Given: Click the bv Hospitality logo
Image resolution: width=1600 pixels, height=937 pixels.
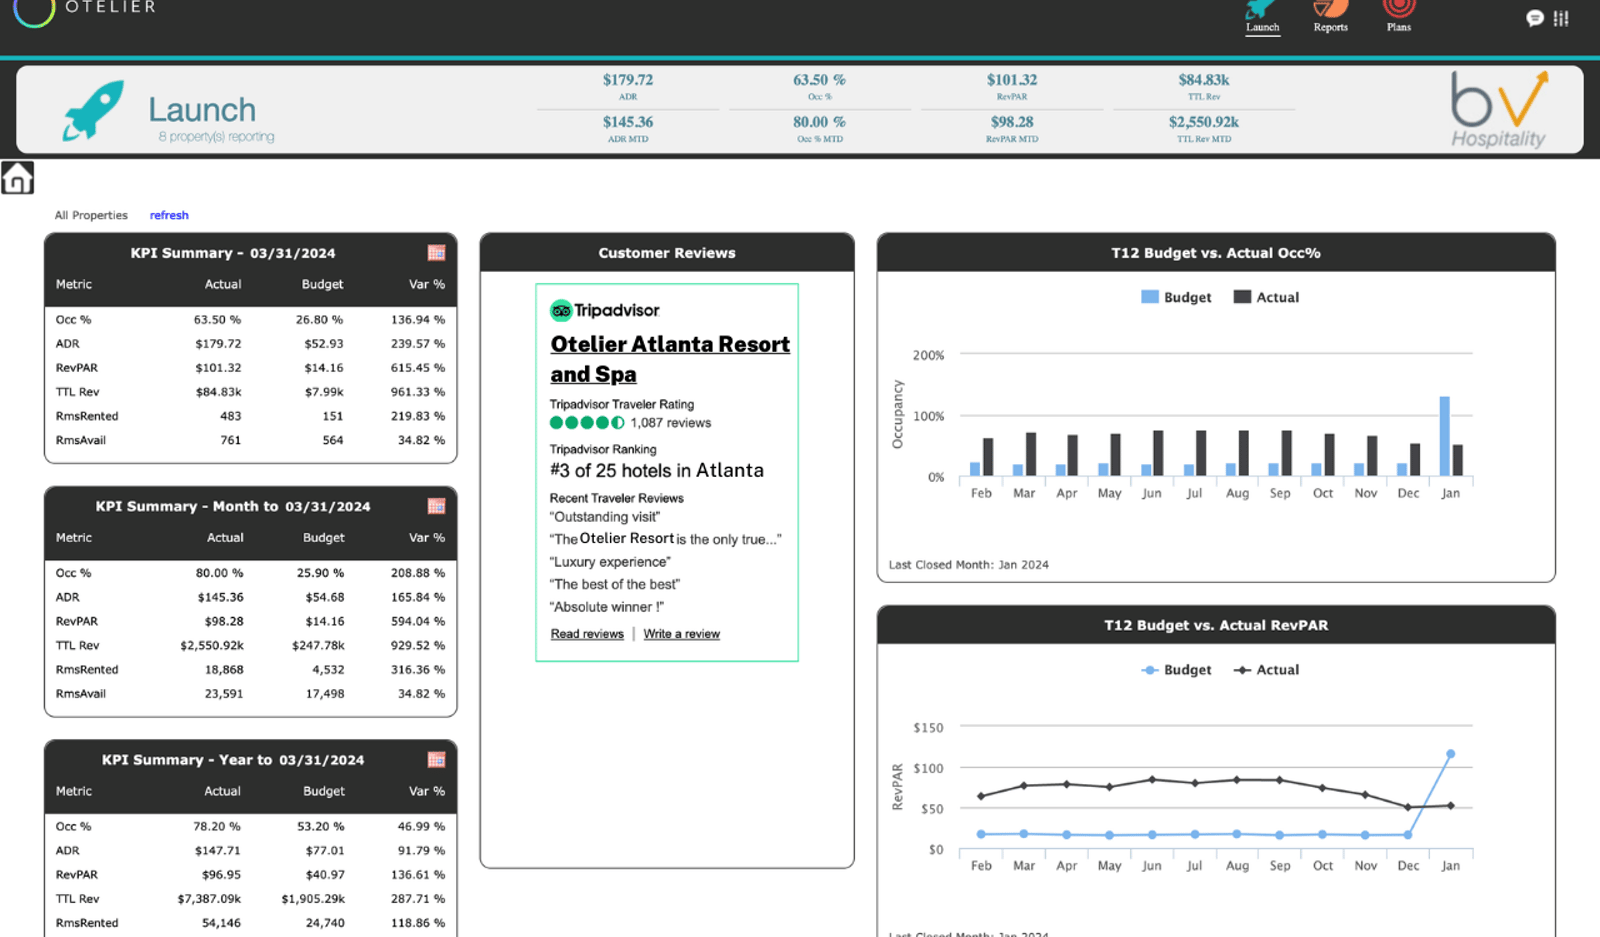Looking at the screenshot, I should pos(1499,110).
